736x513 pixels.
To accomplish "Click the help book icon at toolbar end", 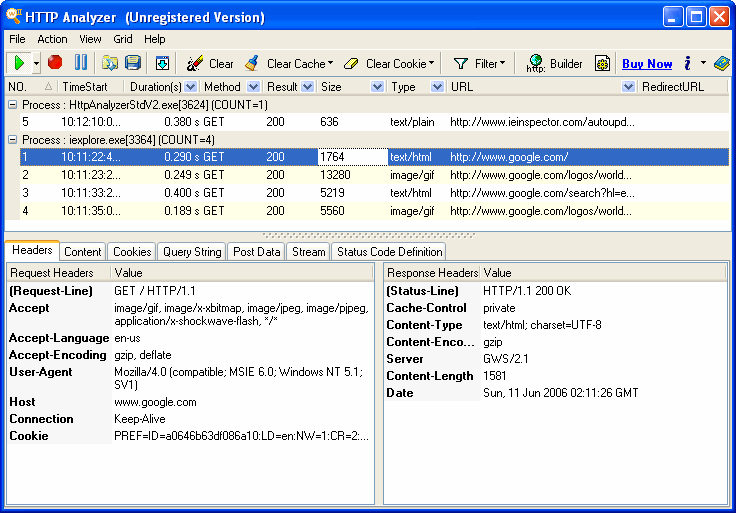I will 721,63.
